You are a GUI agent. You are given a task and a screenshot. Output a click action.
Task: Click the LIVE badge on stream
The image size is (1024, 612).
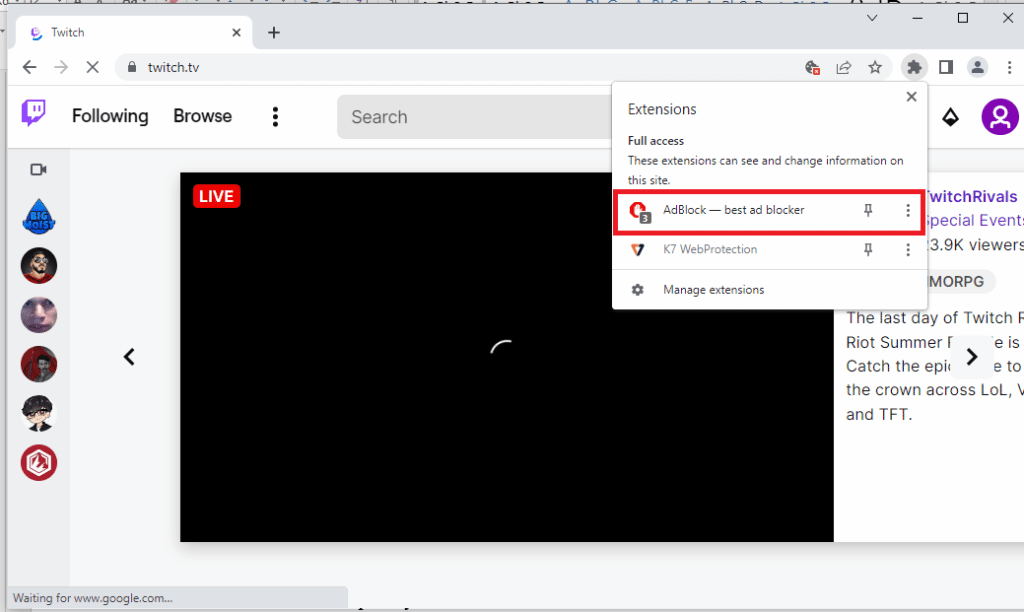point(217,196)
